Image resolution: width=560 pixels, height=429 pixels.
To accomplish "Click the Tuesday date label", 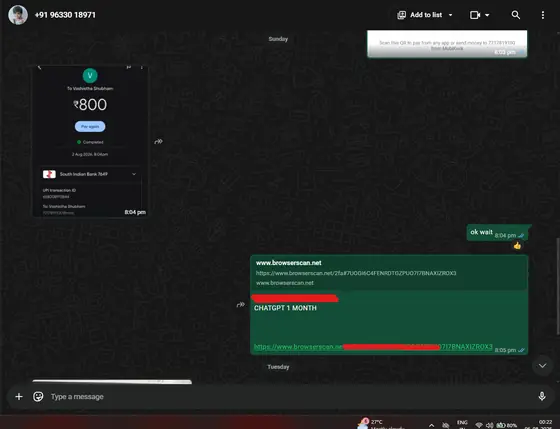I will pos(278,367).
